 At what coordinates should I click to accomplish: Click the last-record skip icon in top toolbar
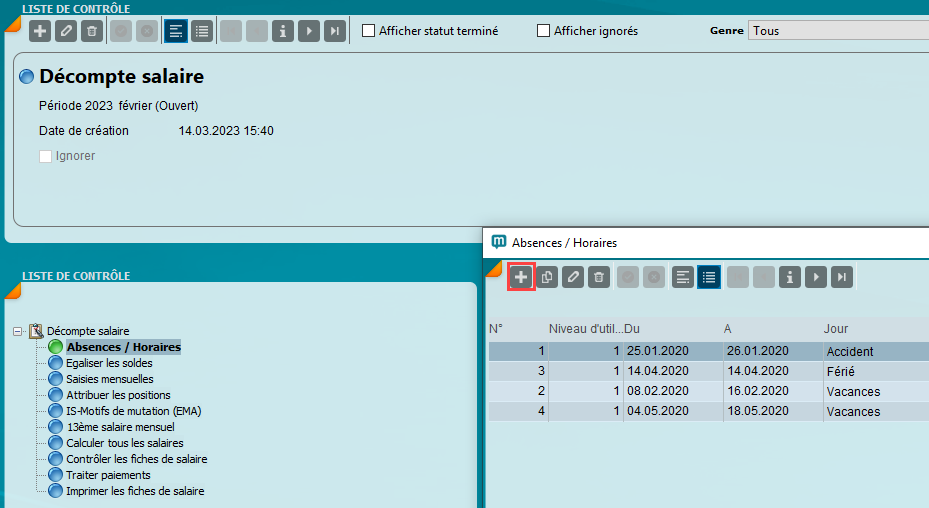coord(335,31)
